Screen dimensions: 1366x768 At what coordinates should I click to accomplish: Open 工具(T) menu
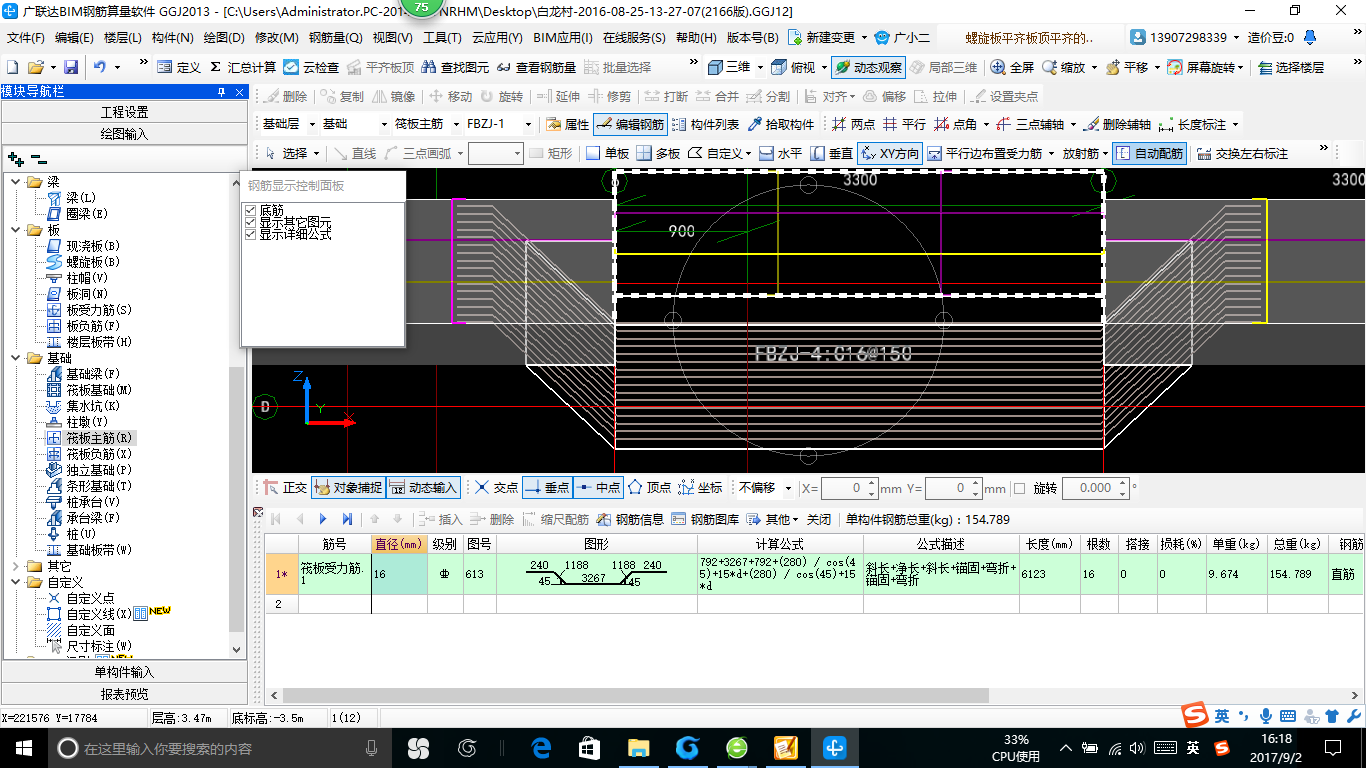442,37
